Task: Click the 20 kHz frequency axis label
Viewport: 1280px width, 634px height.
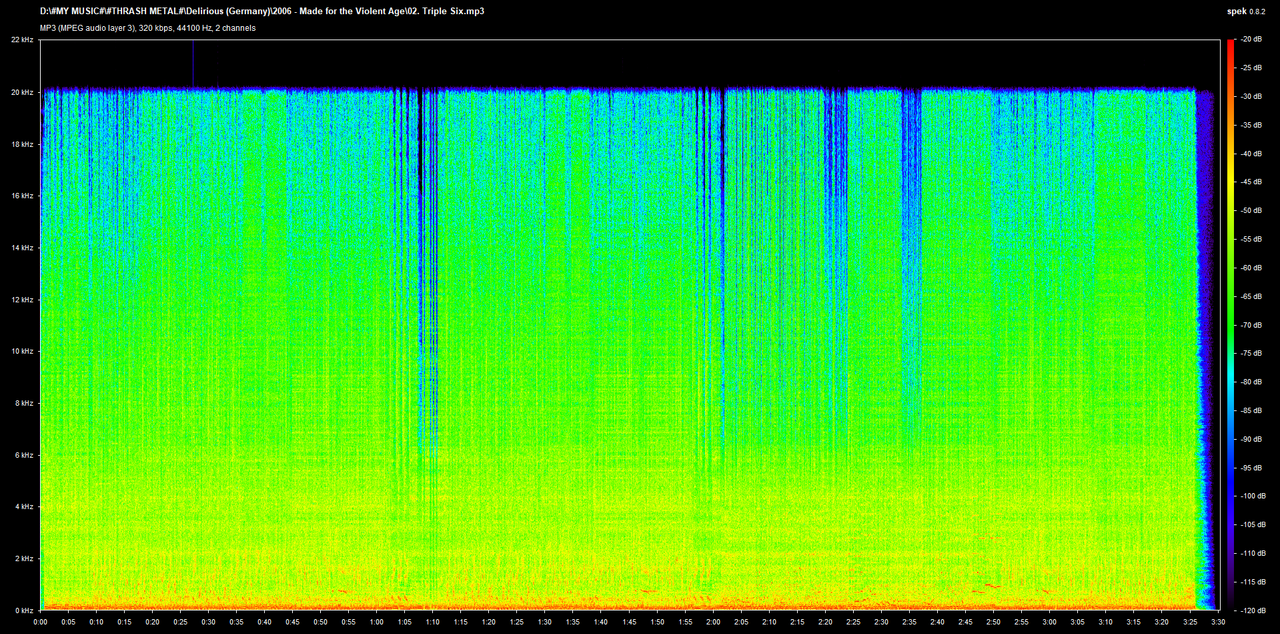Action: pyautogui.click(x=23, y=92)
